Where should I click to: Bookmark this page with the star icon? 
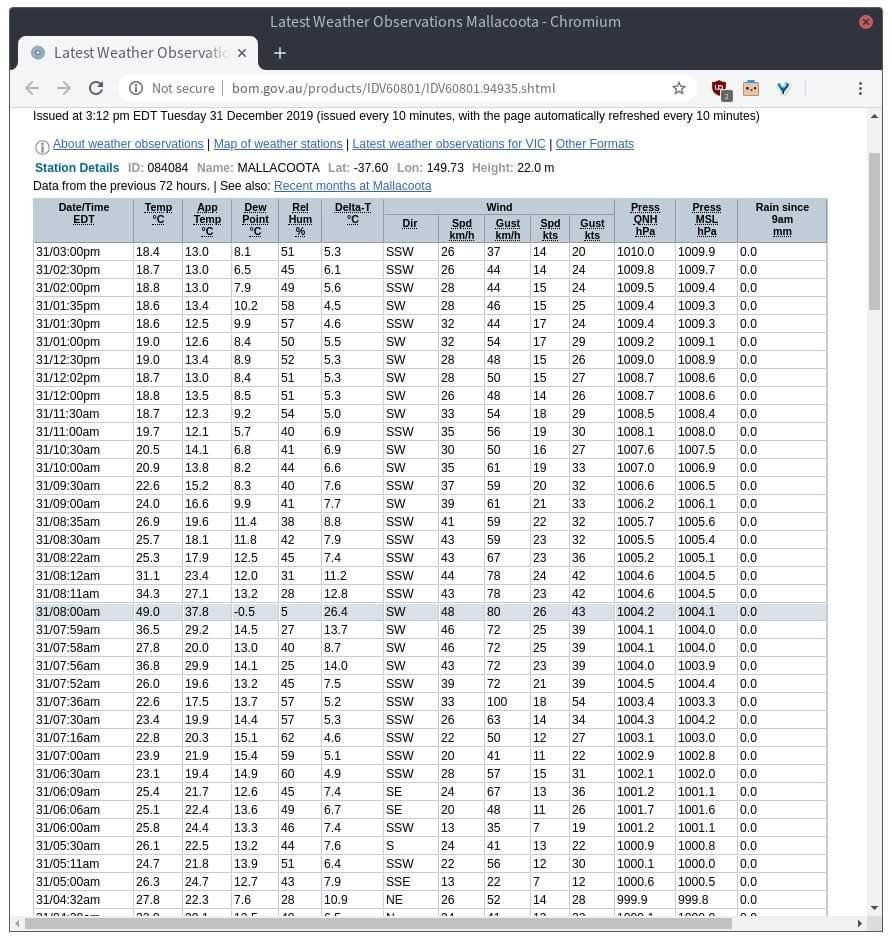(678, 88)
